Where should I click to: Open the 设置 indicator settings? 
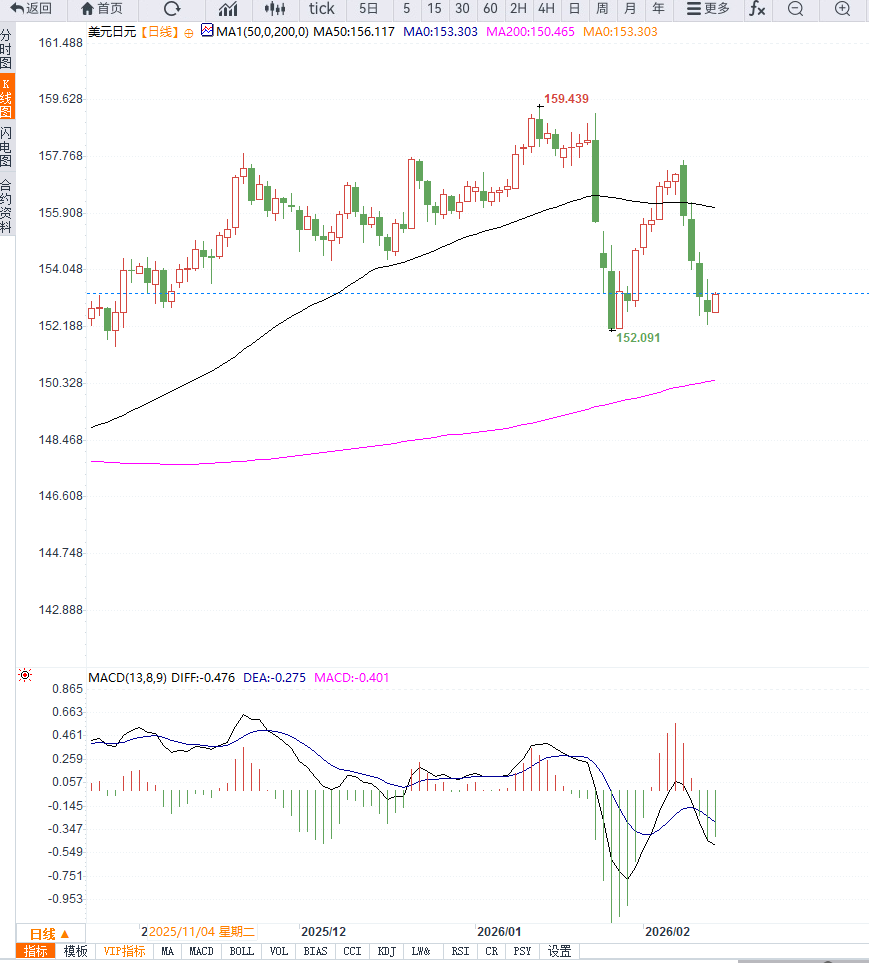pos(559,952)
